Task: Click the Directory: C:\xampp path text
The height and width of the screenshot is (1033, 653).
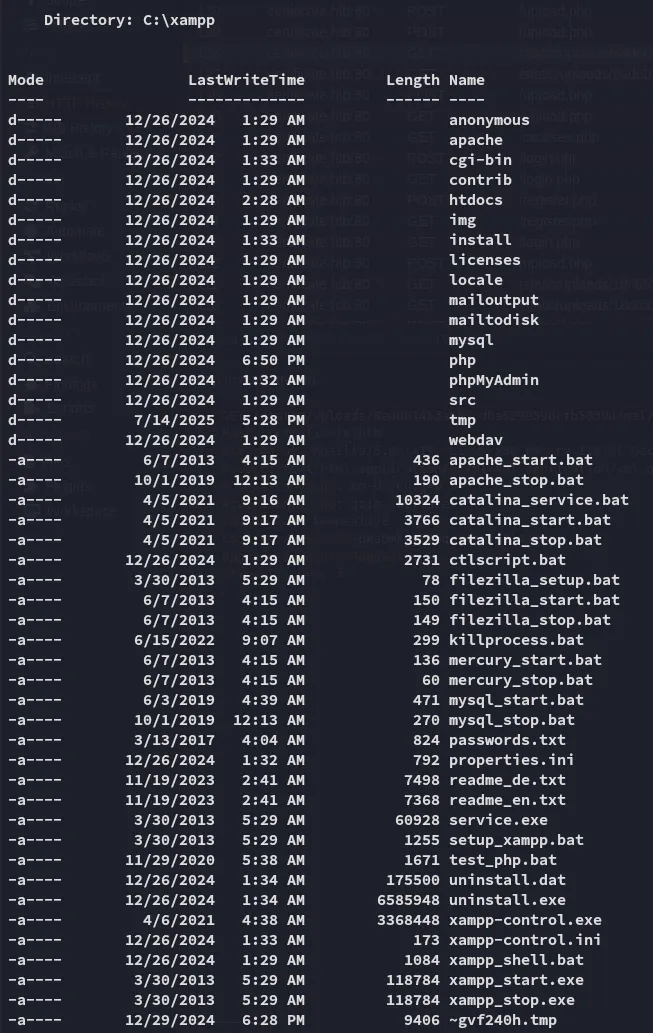Action: 129,20
